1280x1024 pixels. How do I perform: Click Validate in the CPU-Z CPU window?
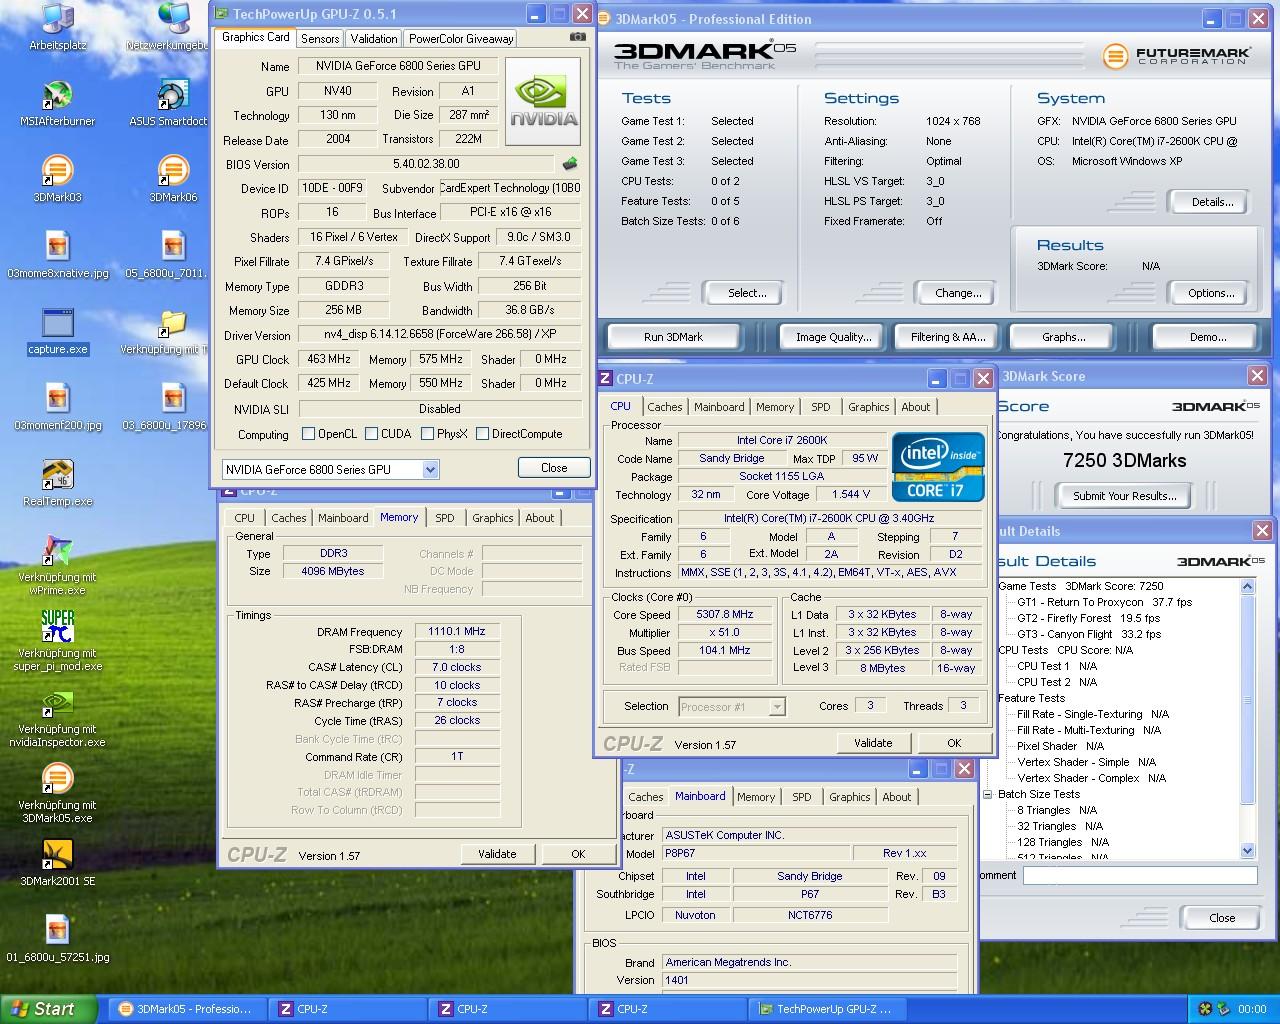pyautogui.click(x=873, y=743)
